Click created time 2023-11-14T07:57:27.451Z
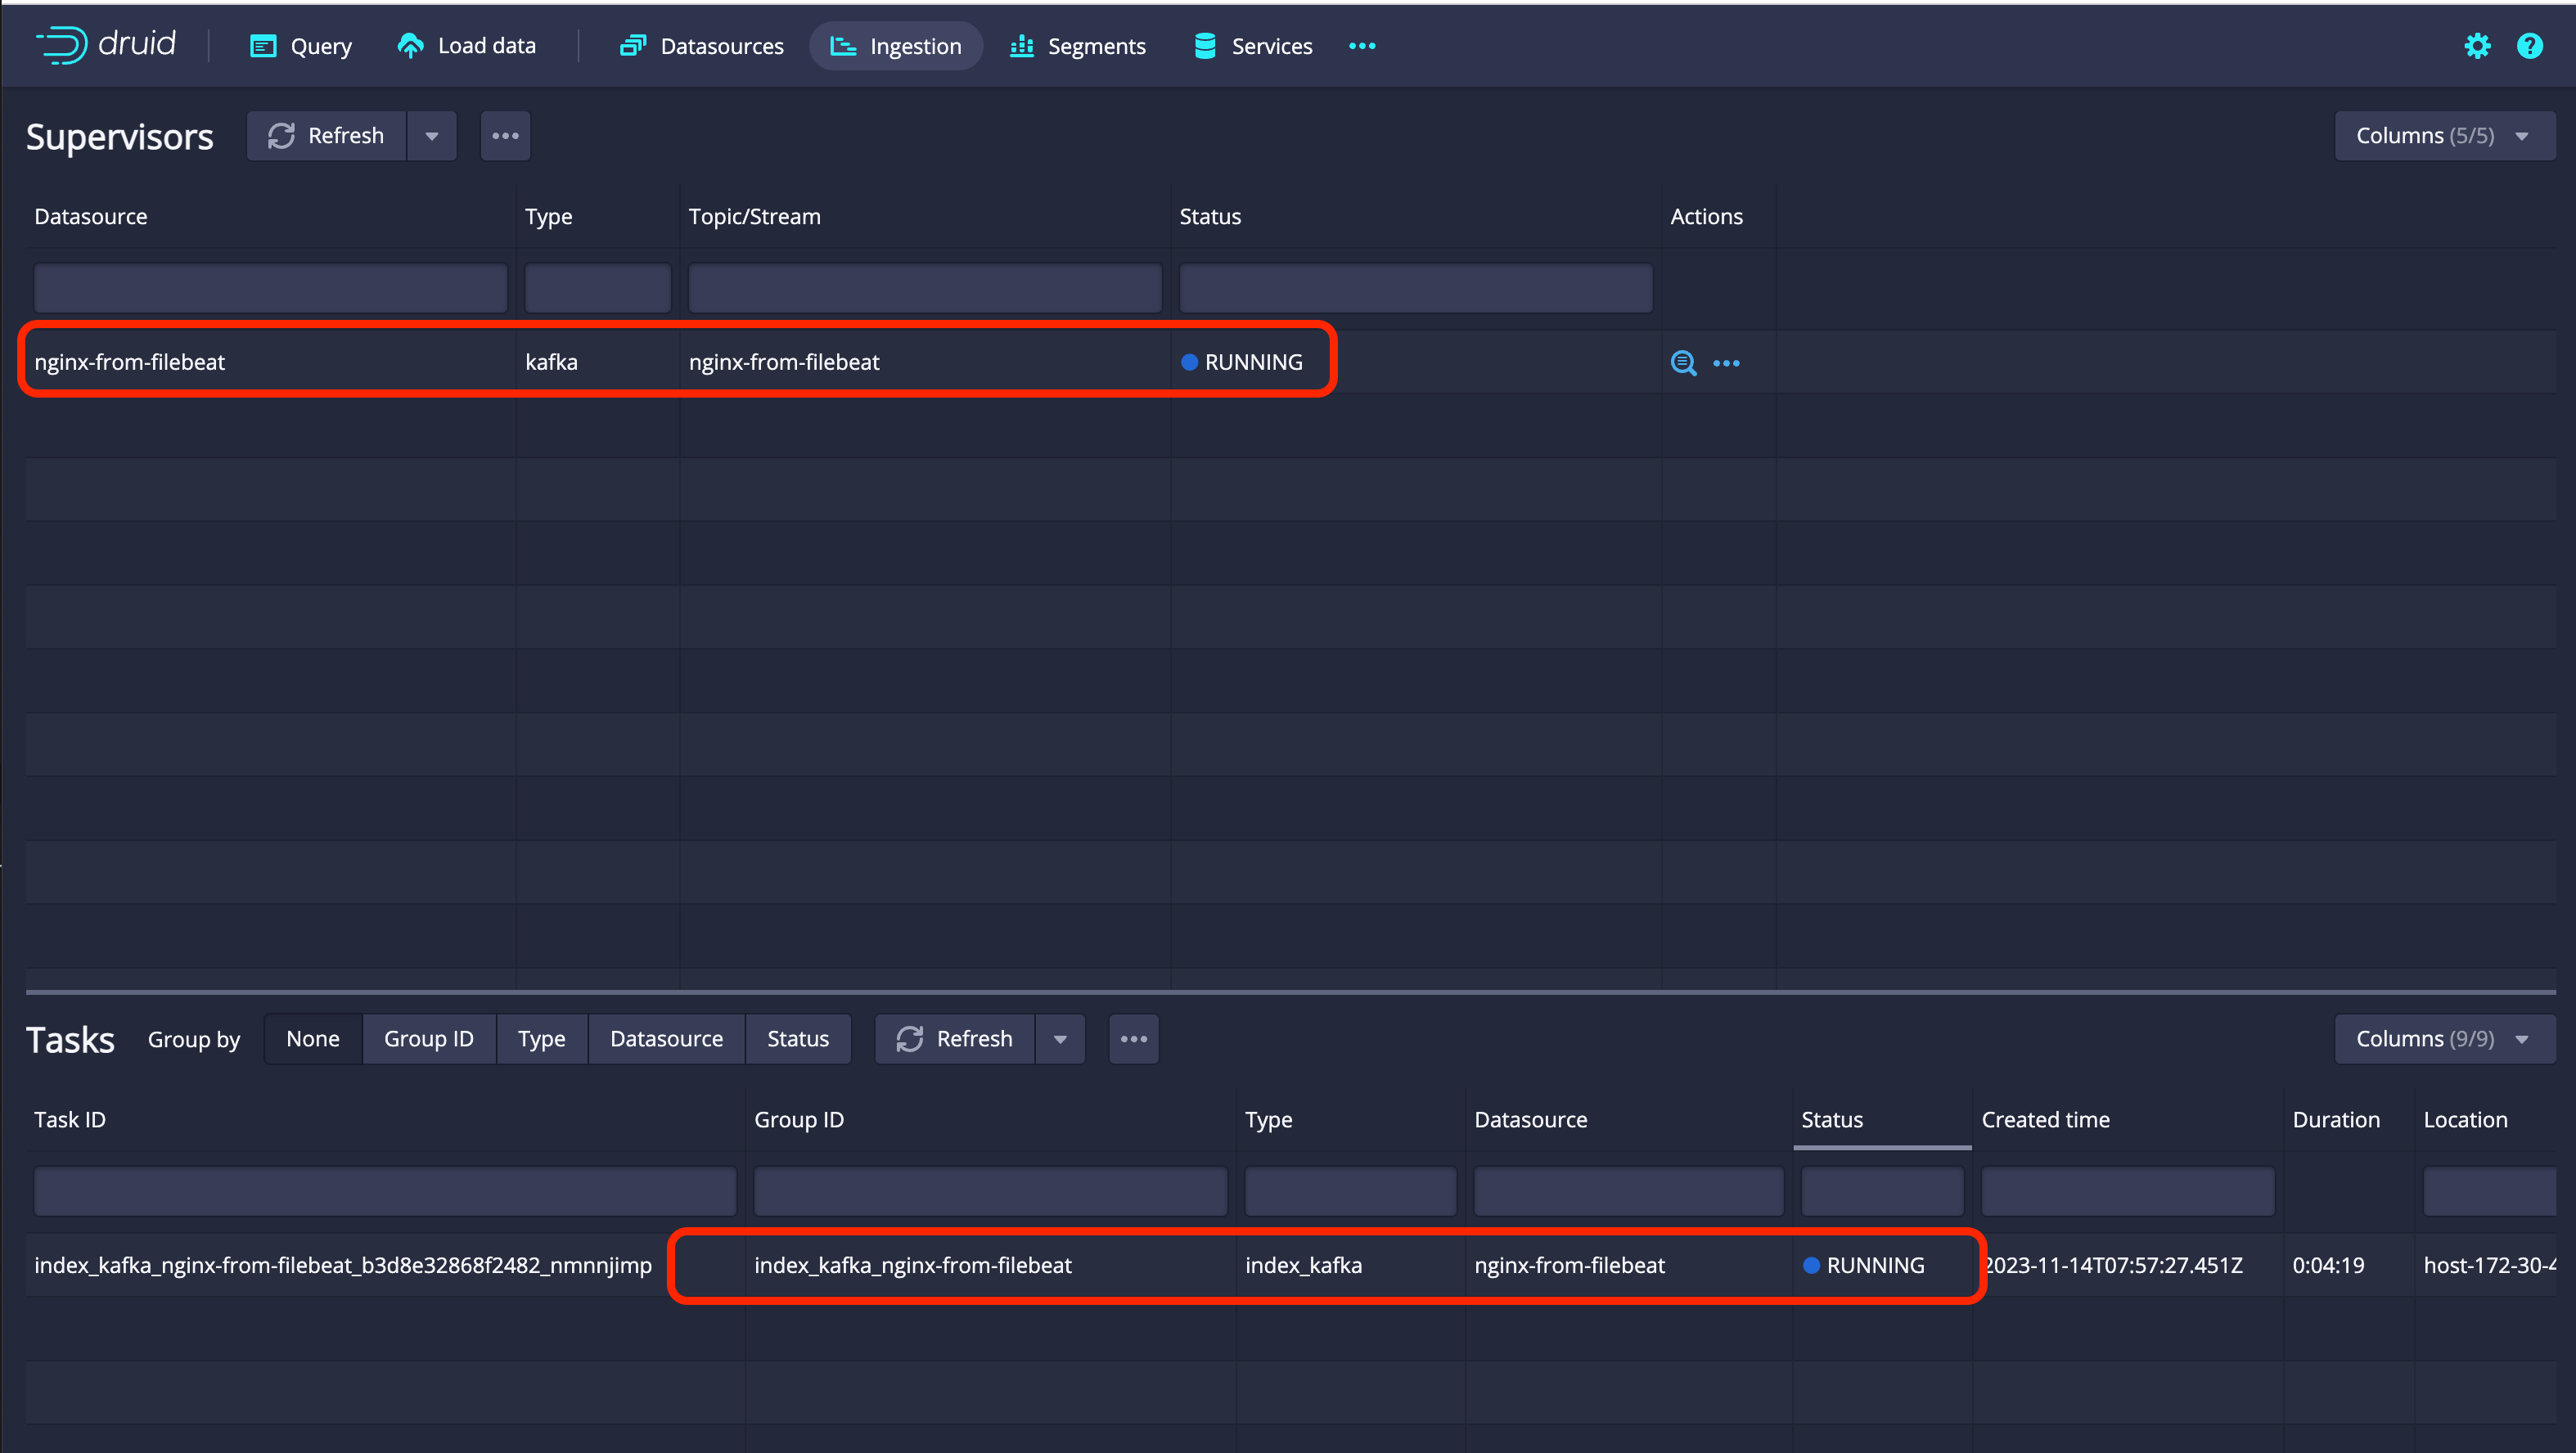Screen dimensions: 2576x1453 coord(2113,1265)
